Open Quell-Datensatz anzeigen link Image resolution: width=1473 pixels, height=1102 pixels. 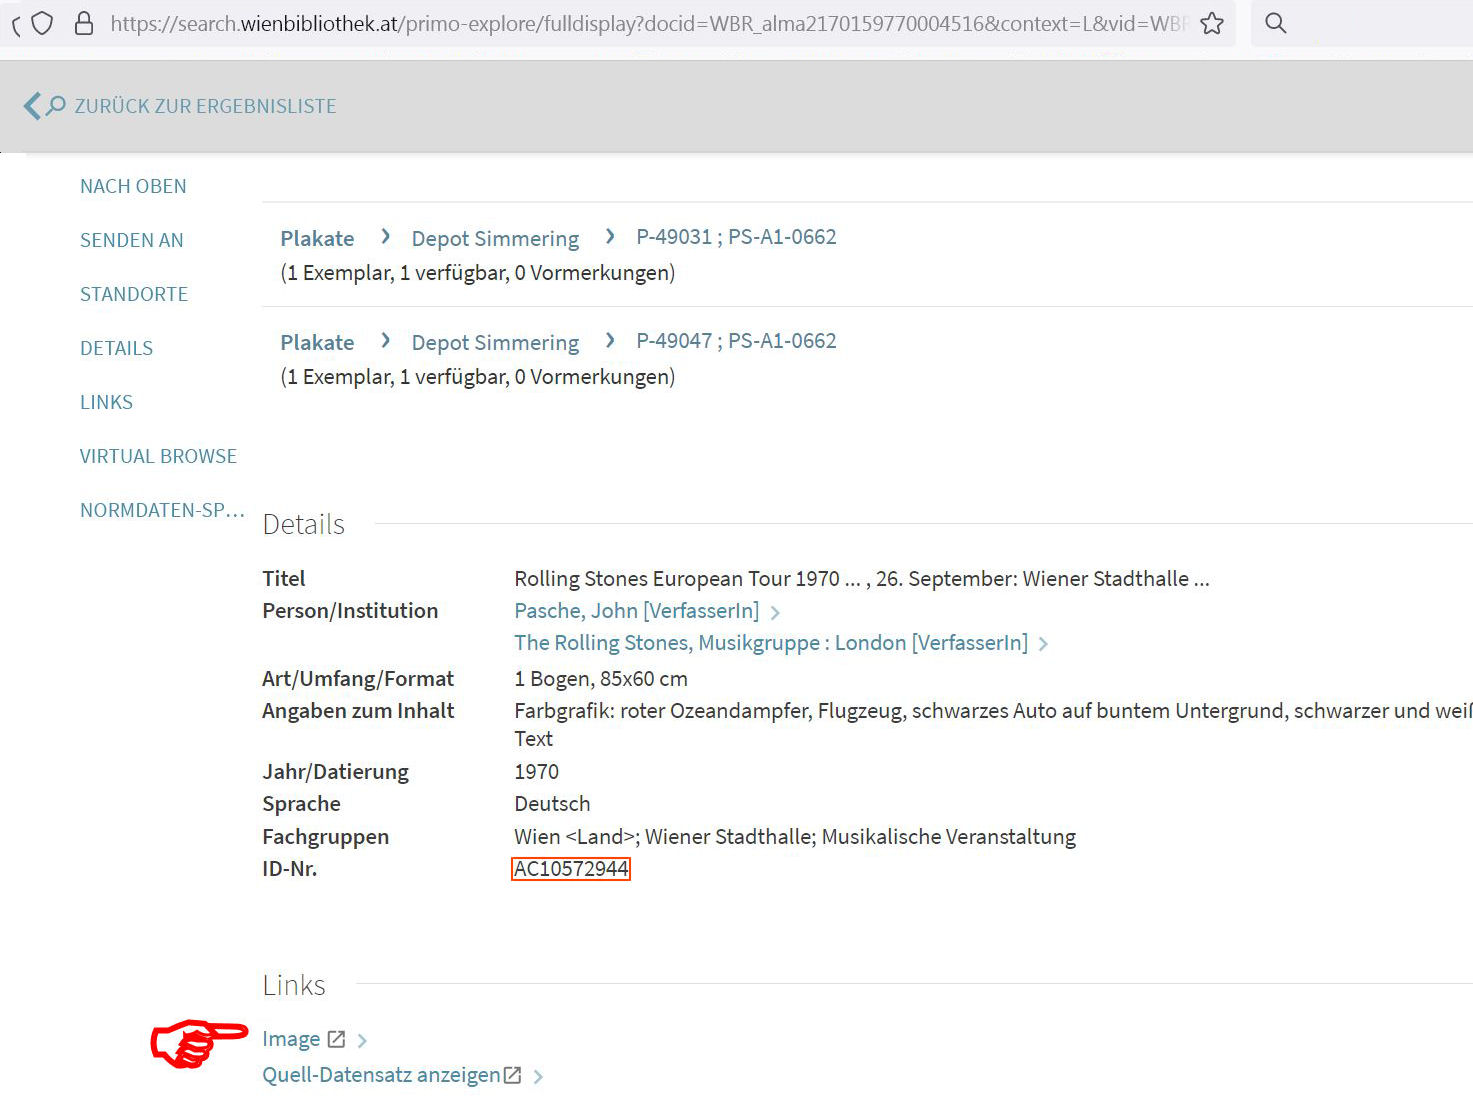381,1075
